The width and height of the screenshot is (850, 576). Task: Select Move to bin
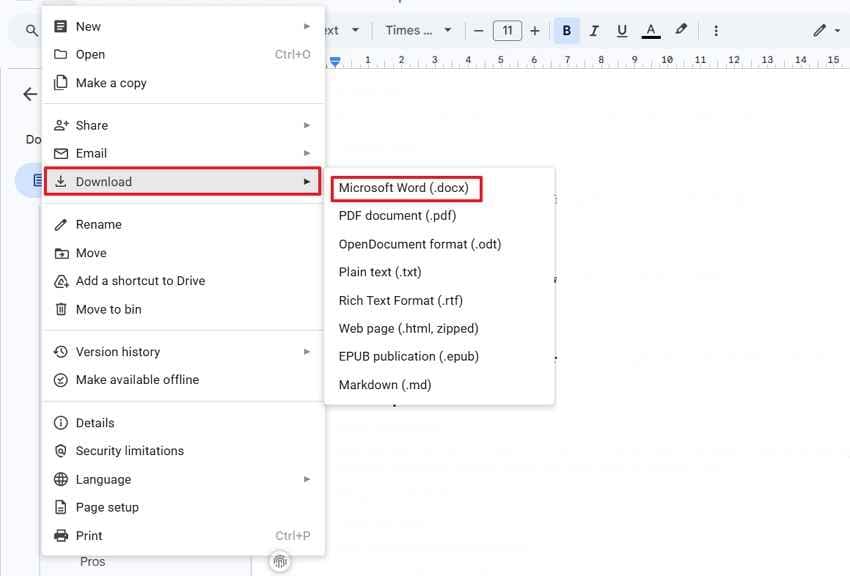point(183,309)
